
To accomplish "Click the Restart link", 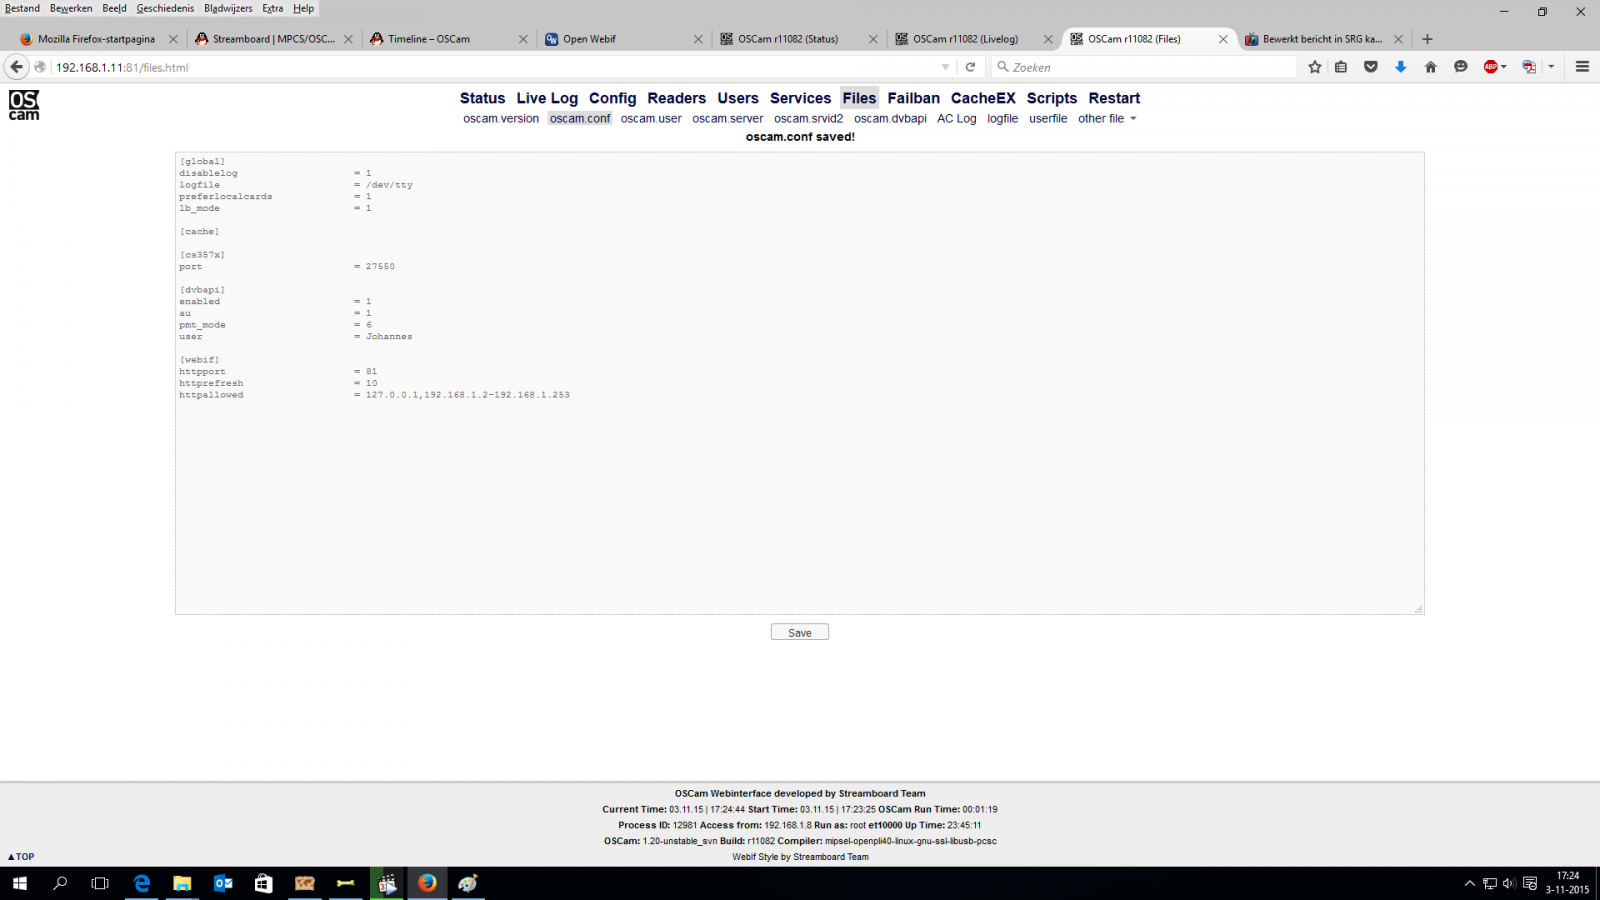I will point(1114,98).
